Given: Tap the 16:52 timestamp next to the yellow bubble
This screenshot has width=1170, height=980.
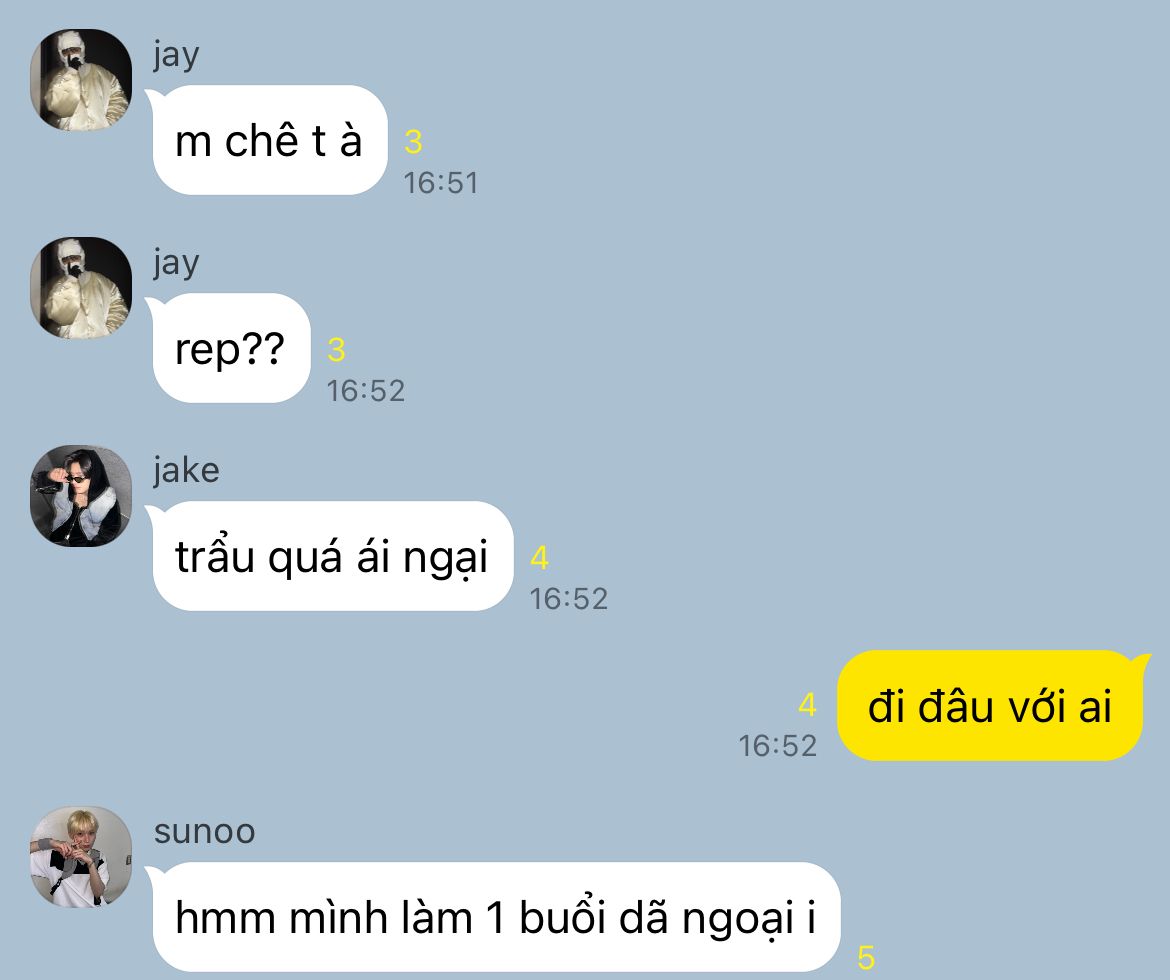Looking at the screenshot, I should point(778,746).
